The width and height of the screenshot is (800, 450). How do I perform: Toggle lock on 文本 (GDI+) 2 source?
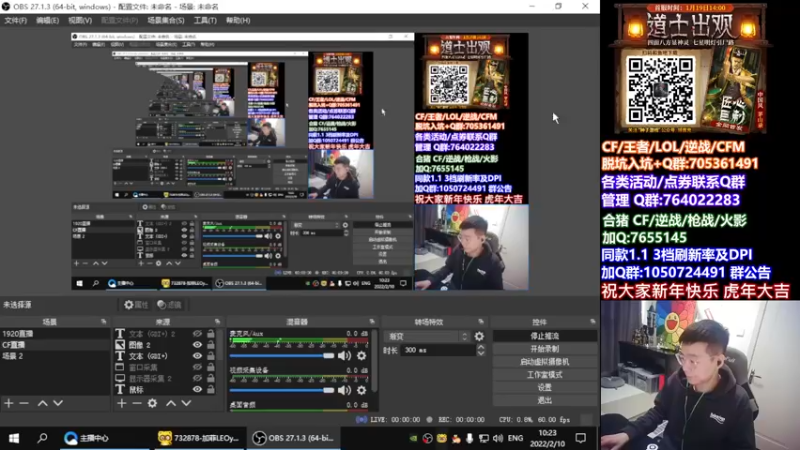(211, 334)
